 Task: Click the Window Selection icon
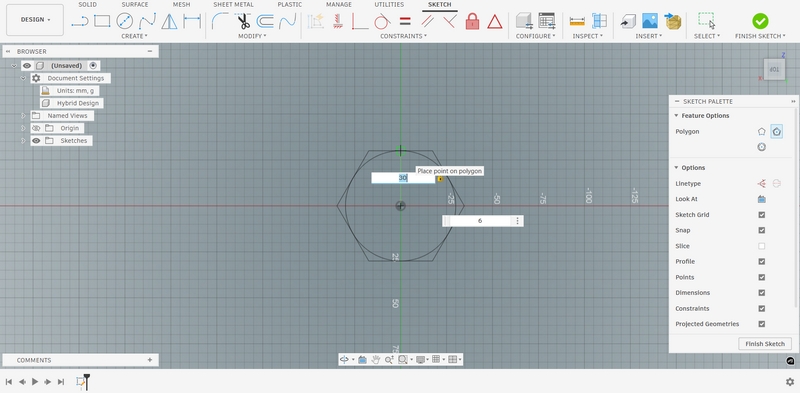[x=707, y=21]
